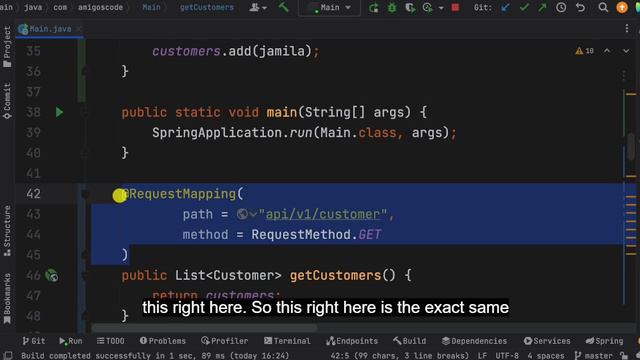Close the Main.java tab
This screenshot has width=640, height=360.
(x=78, y=29)
